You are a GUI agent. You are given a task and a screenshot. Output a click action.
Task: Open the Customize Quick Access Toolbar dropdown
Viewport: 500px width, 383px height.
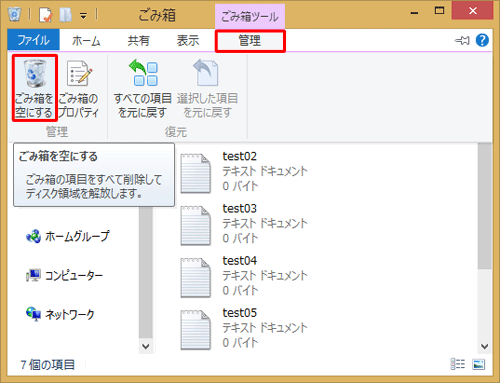point(83,16)
